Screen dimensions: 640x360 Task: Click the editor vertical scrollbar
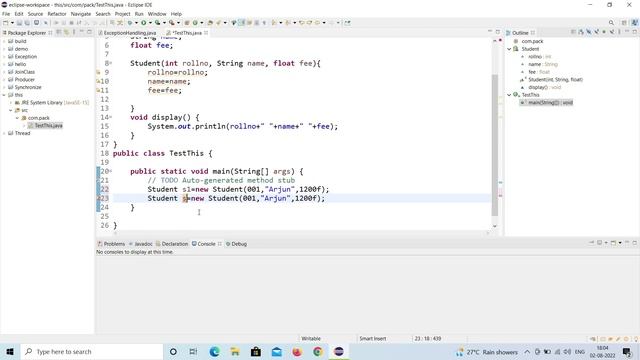495,145
